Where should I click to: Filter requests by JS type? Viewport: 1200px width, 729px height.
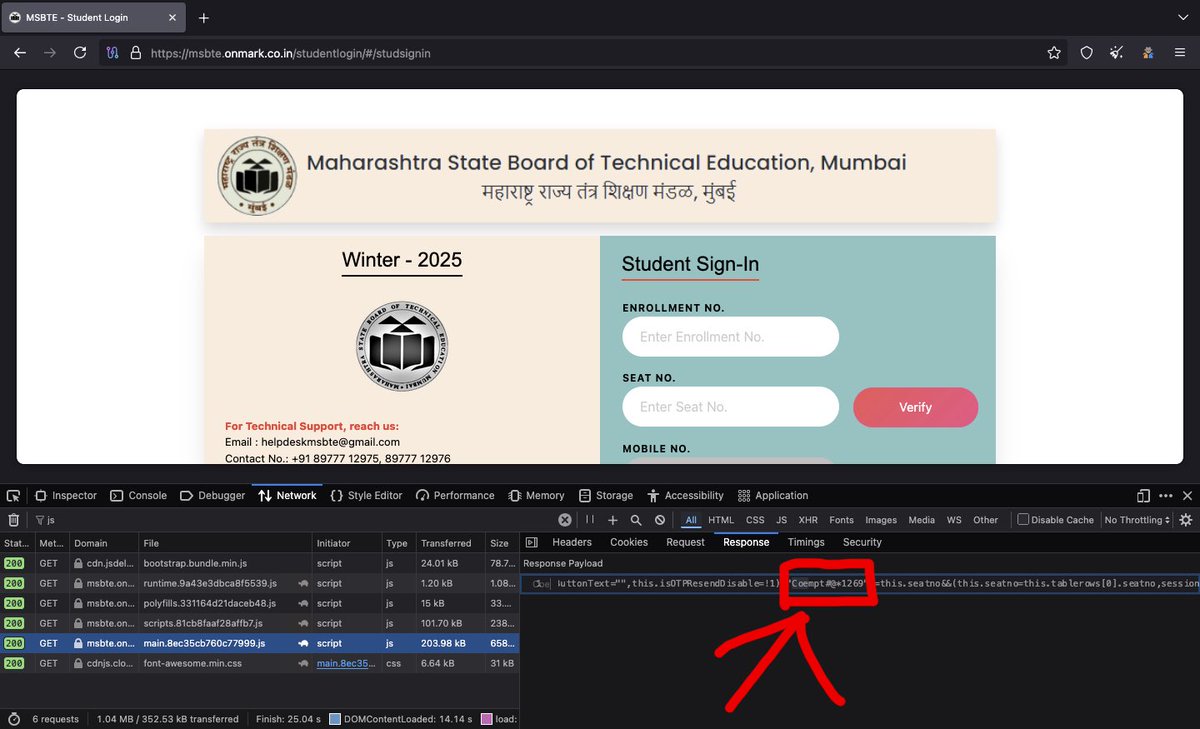782,520
